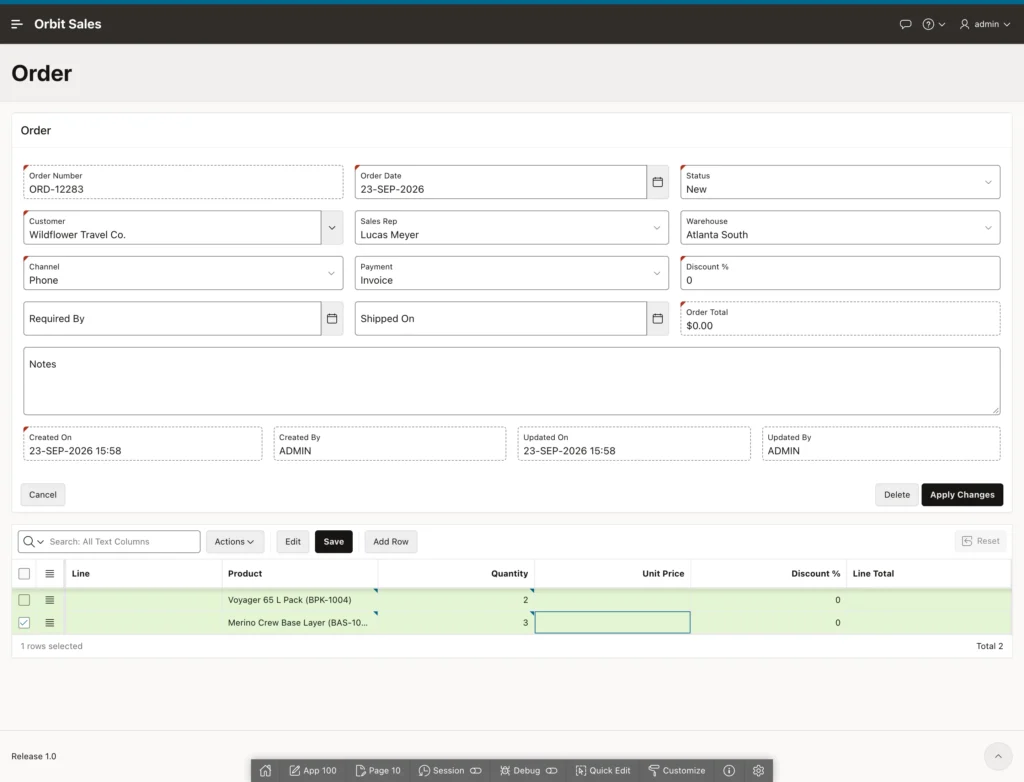Add a new row to the grid
The width and height of the screenshot is (1024, 782).
(x=391, y=542)
